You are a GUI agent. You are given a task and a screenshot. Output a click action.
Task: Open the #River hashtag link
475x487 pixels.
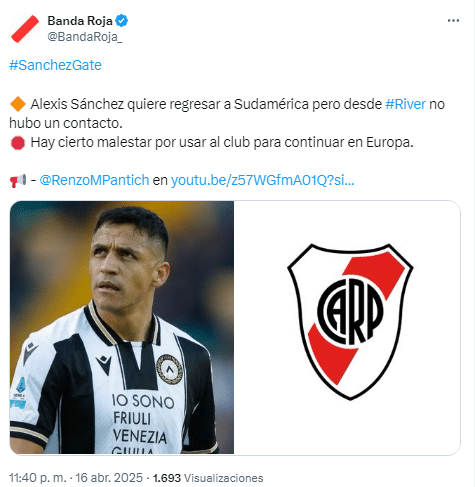point(405,104)
